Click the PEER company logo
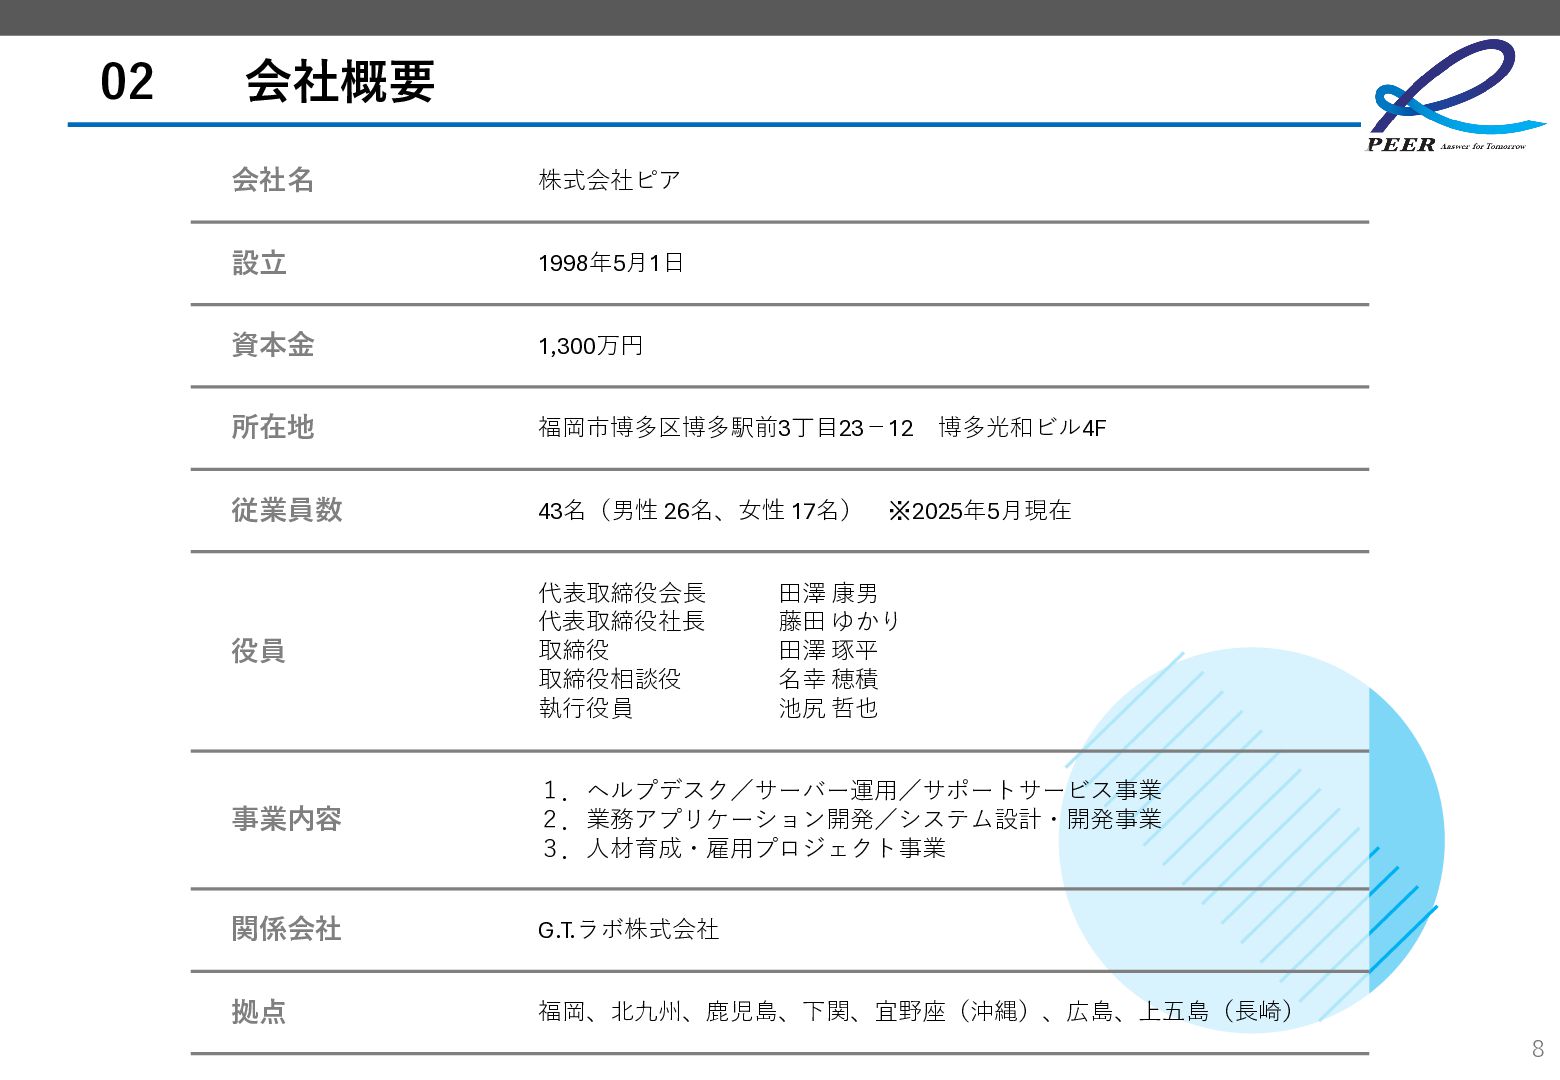The image size is (1560, 1080). click(1456, 96)
